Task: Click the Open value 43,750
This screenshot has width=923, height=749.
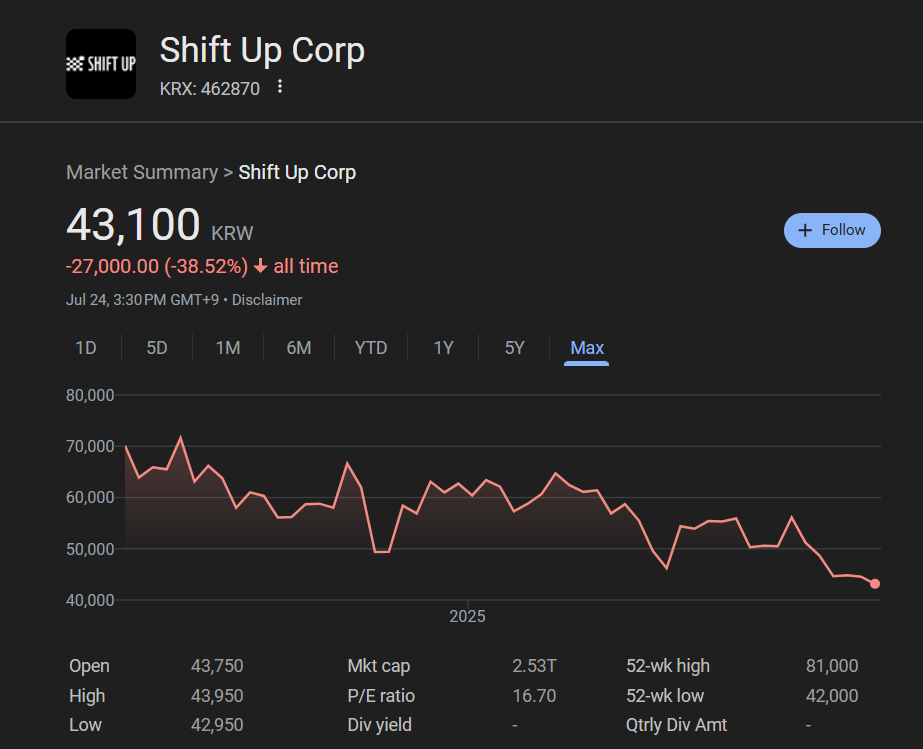Action: click(217, 666)
